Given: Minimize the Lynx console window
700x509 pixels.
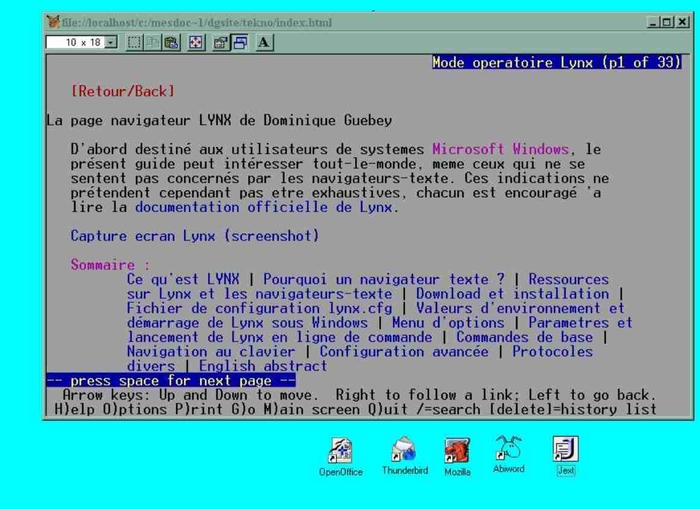Looking at the screenshot, I should click(x=653, y=22).
